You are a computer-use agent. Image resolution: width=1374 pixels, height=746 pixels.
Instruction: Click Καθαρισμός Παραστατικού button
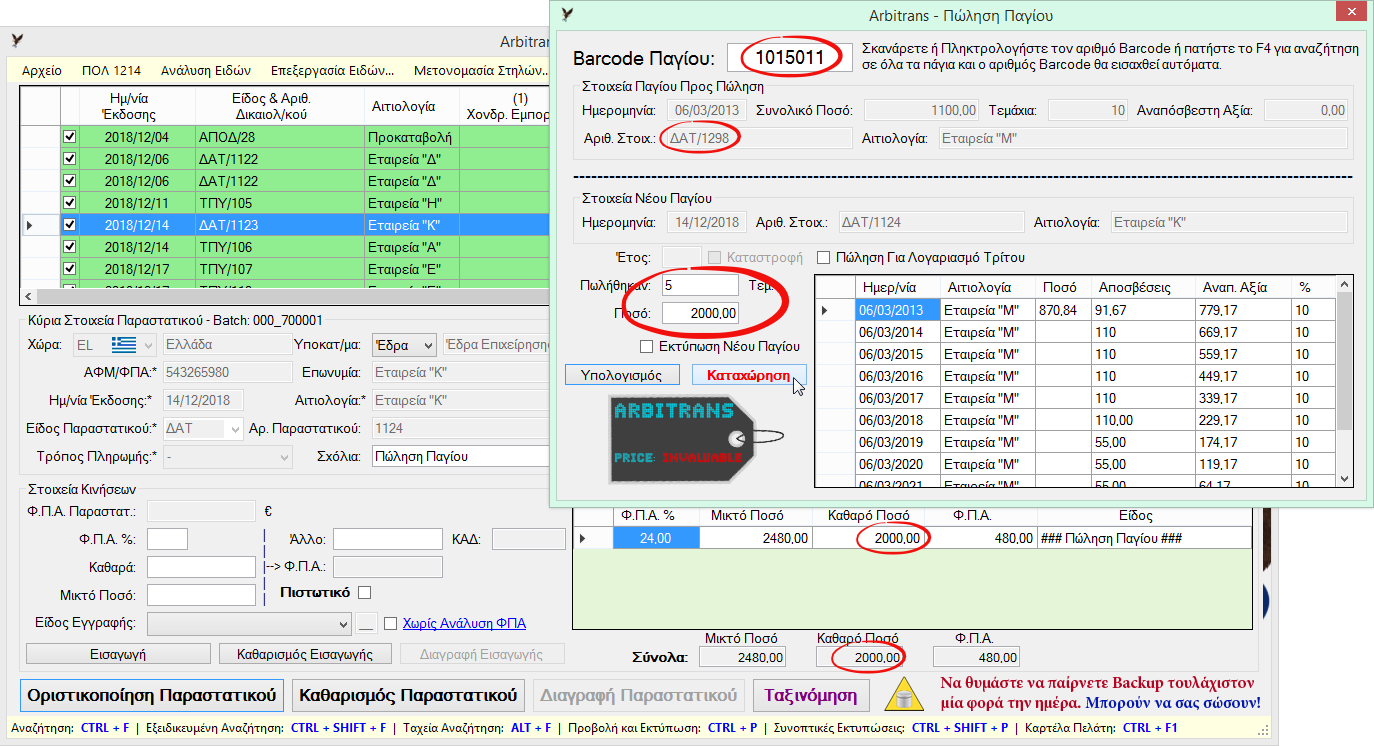408,694
